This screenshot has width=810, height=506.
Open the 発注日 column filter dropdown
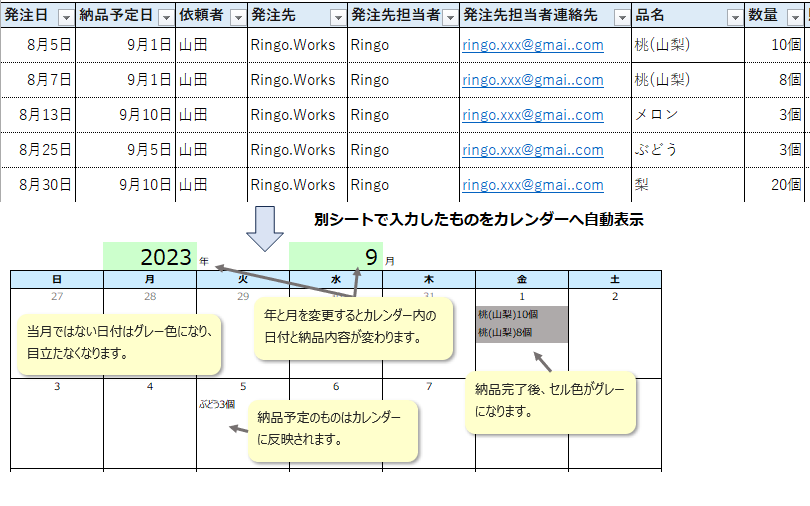[66, 18]
